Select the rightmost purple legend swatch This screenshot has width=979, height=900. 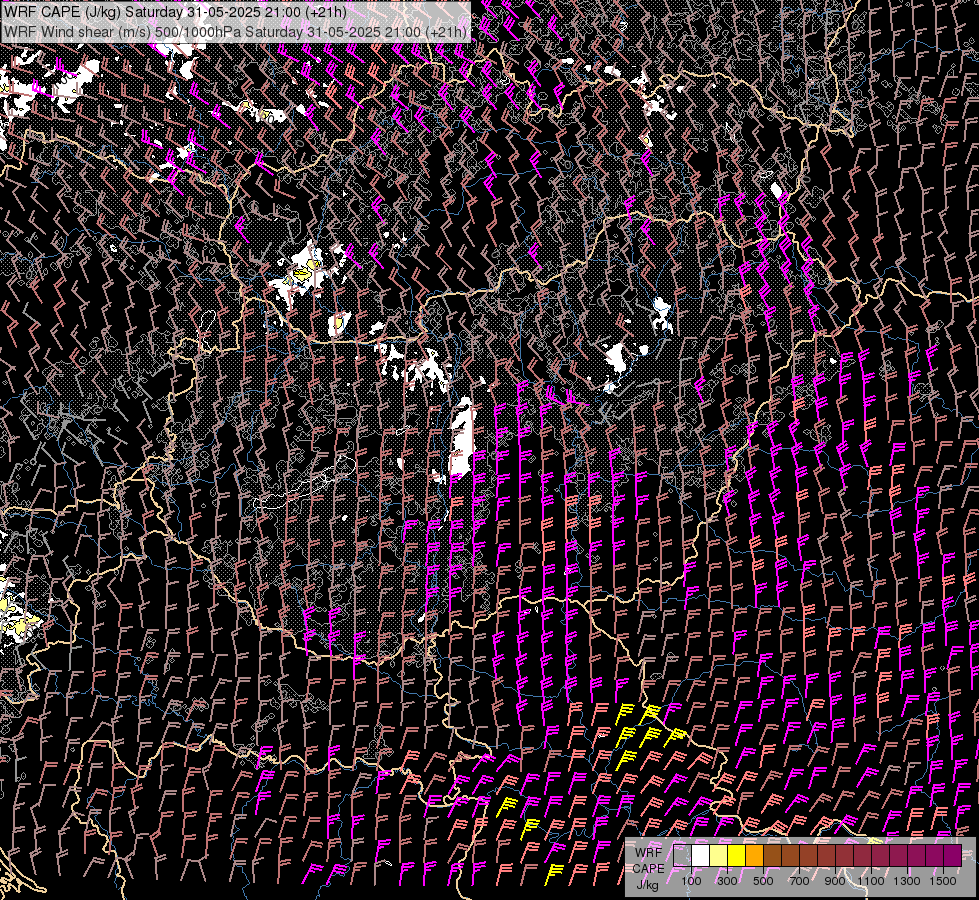pos(953,855)
